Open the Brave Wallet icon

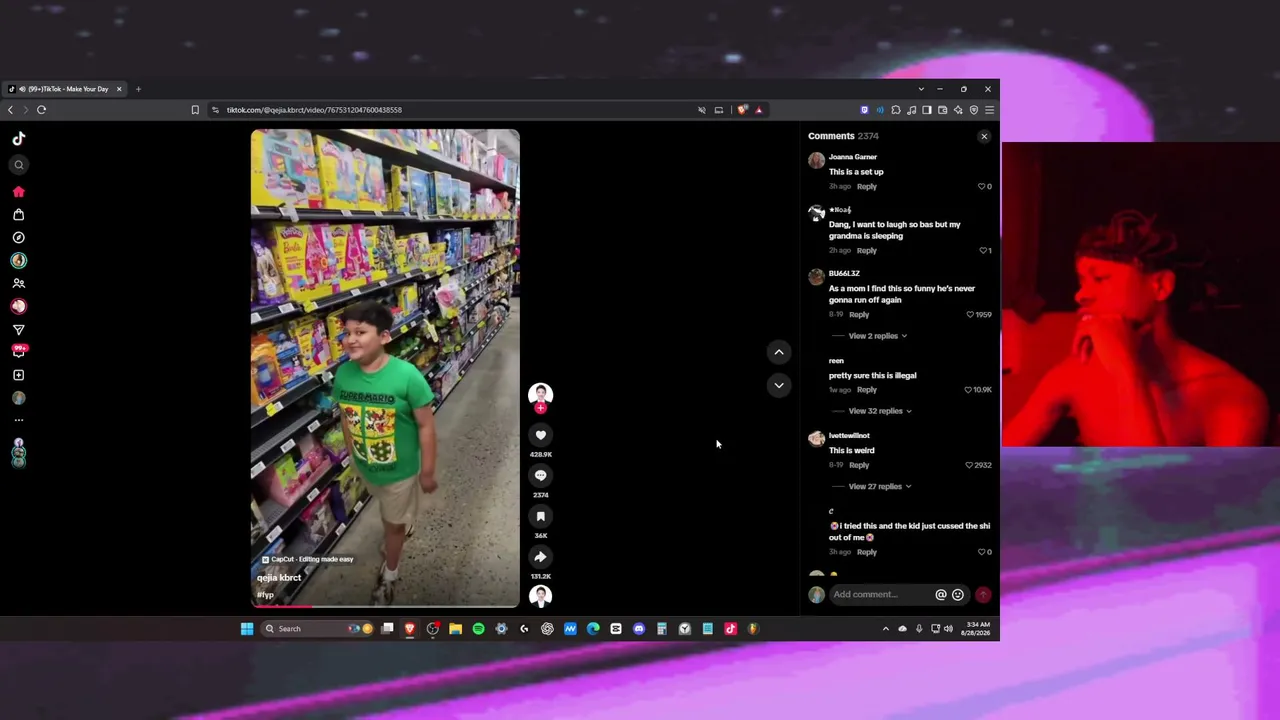tap(942, 110)
